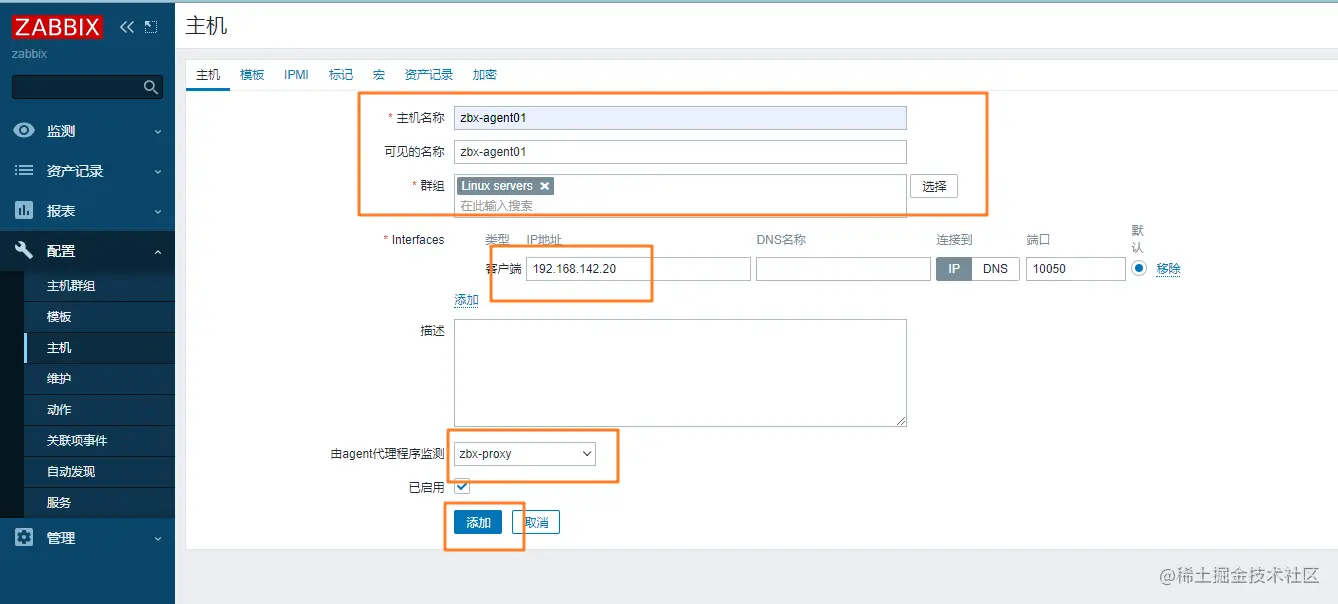The image size is (1338, 604).
Task: Click the zabbix server name text
Action: [x=29, y=54]
